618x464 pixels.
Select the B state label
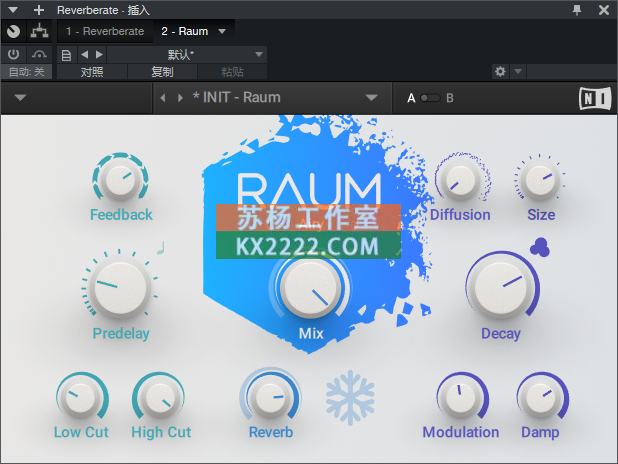coord(450,98)
